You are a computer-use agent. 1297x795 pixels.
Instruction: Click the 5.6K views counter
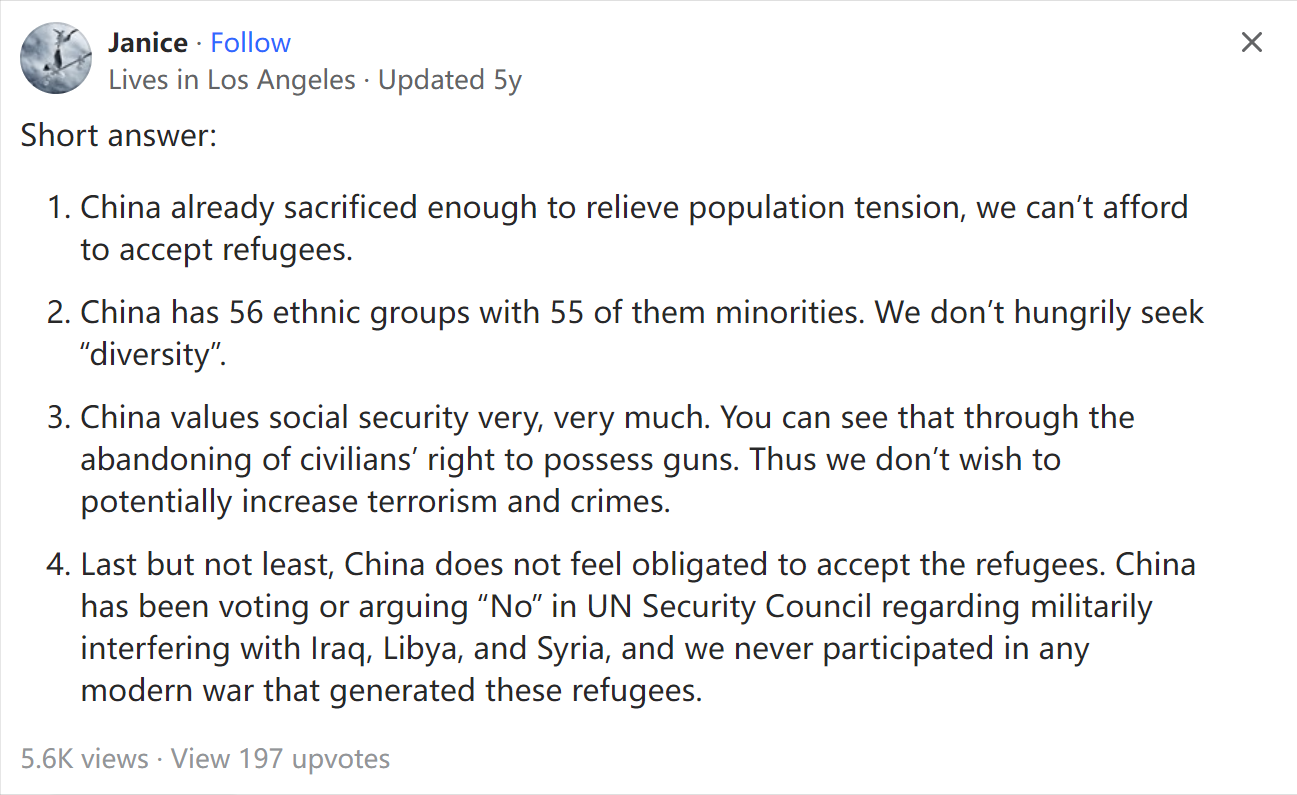click(84, 759)
